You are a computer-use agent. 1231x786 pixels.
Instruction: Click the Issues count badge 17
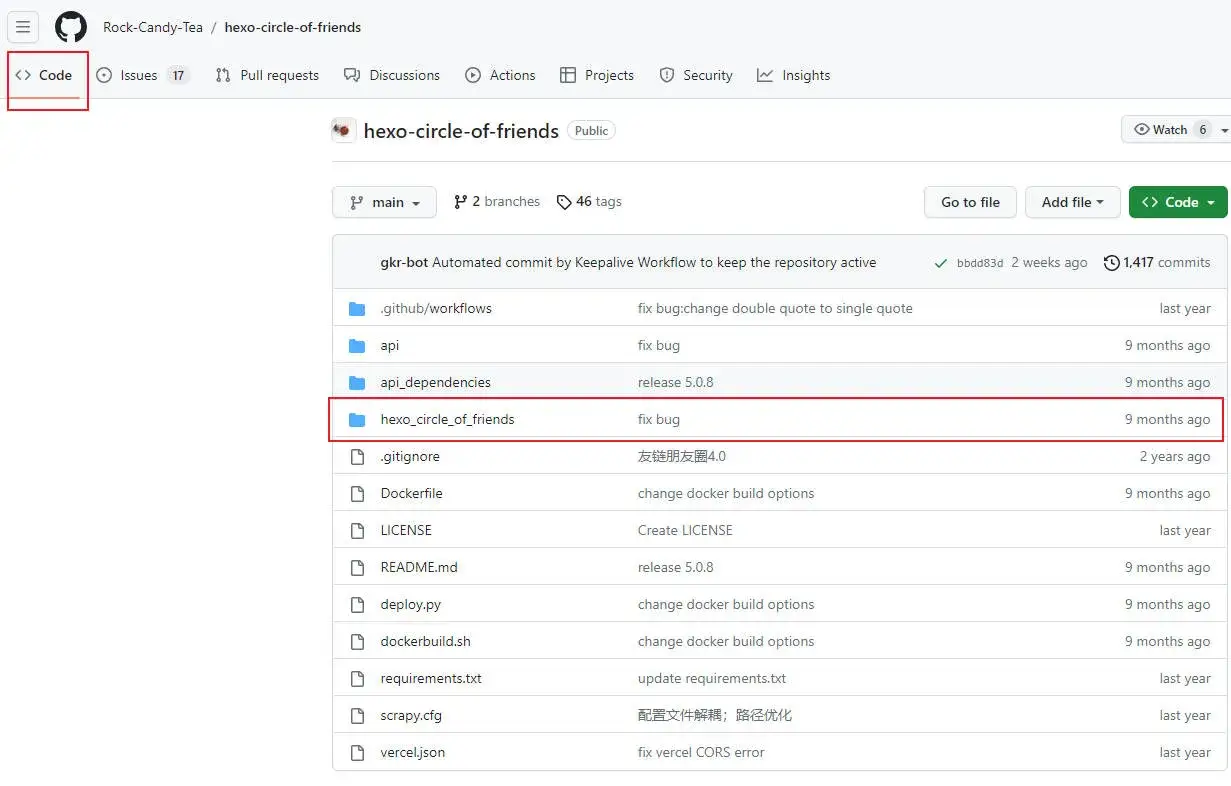[178, 76]
